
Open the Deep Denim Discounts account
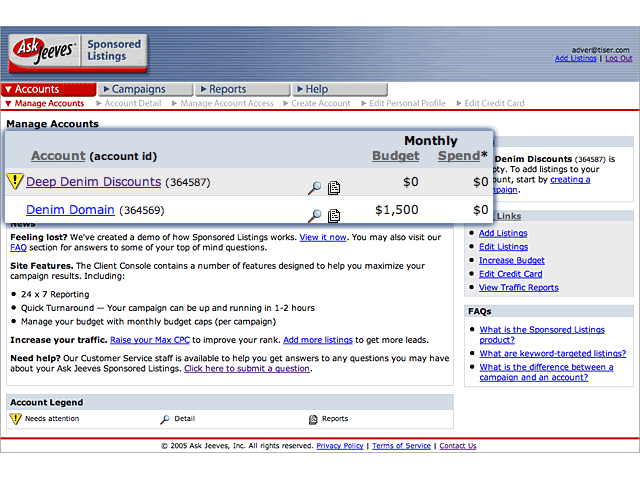93,182
